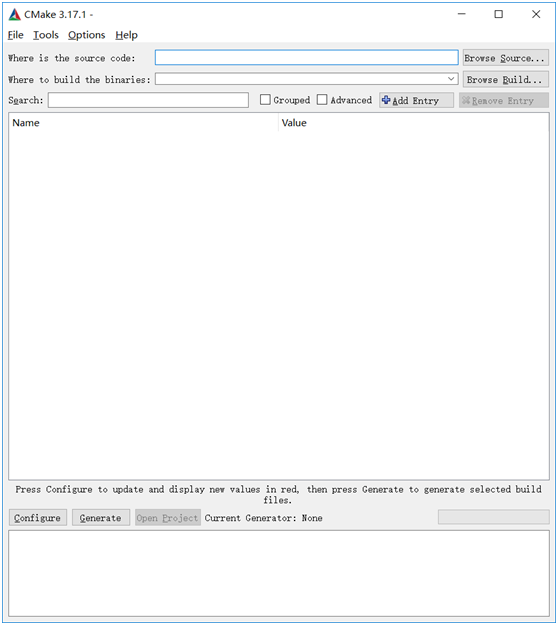The image size is (558, 625).
Task: Click the CMake logo icon in title bar
Action: [x=14, y=14]
